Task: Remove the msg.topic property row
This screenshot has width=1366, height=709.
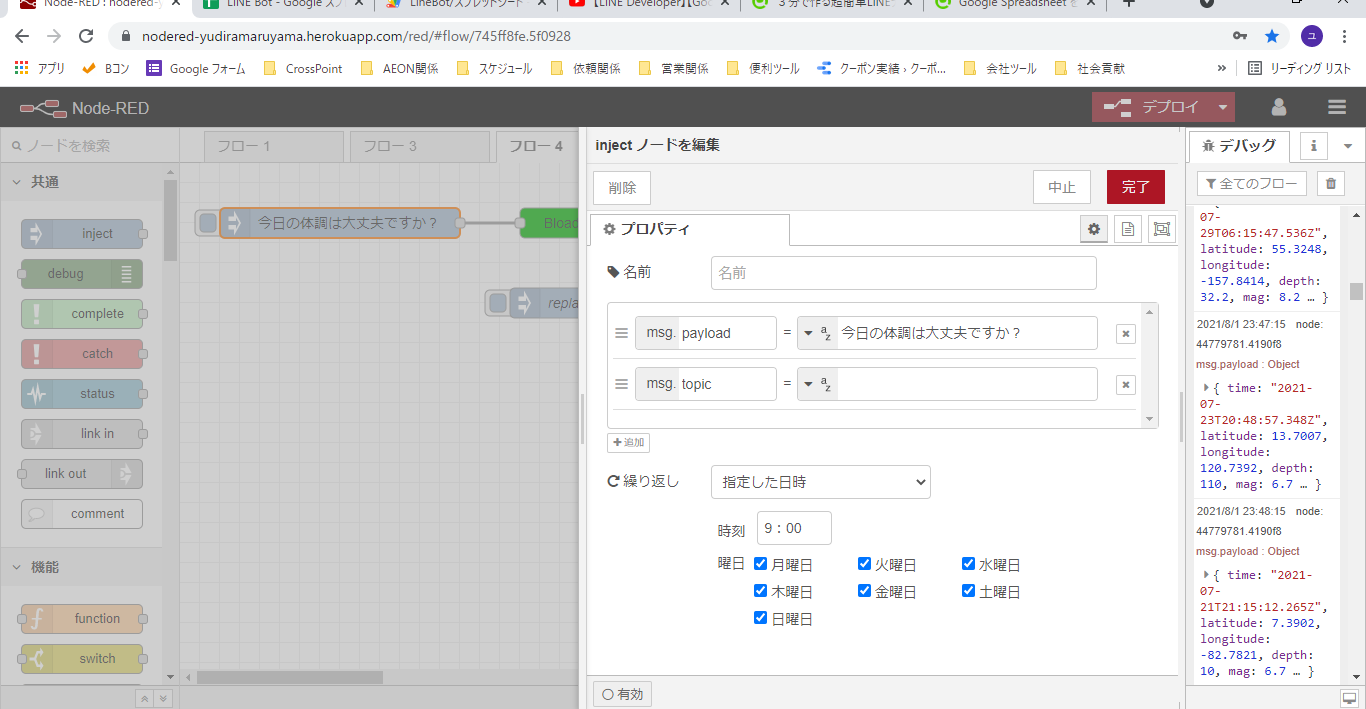Action: (x=1125, y=385)
